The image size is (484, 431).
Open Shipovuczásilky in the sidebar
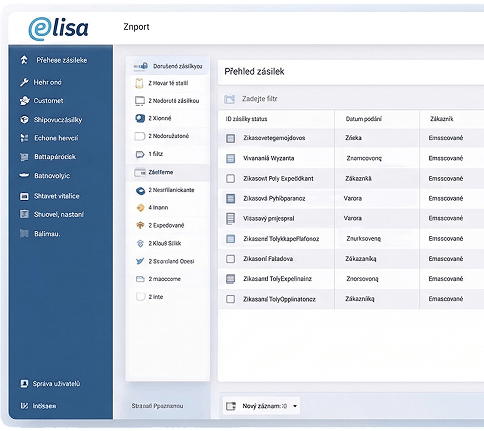pos(58,120)
